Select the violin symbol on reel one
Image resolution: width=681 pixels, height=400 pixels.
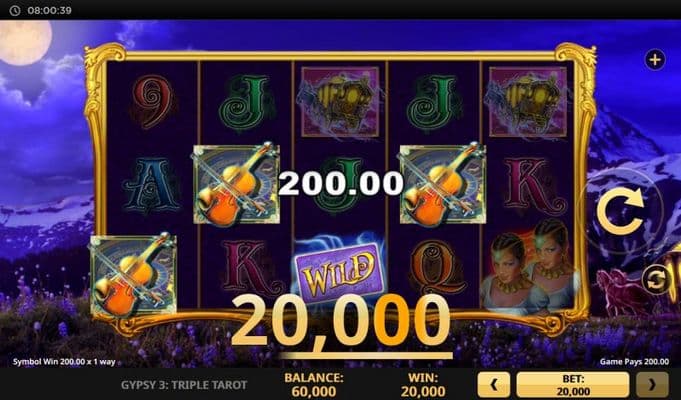point(133,274)
